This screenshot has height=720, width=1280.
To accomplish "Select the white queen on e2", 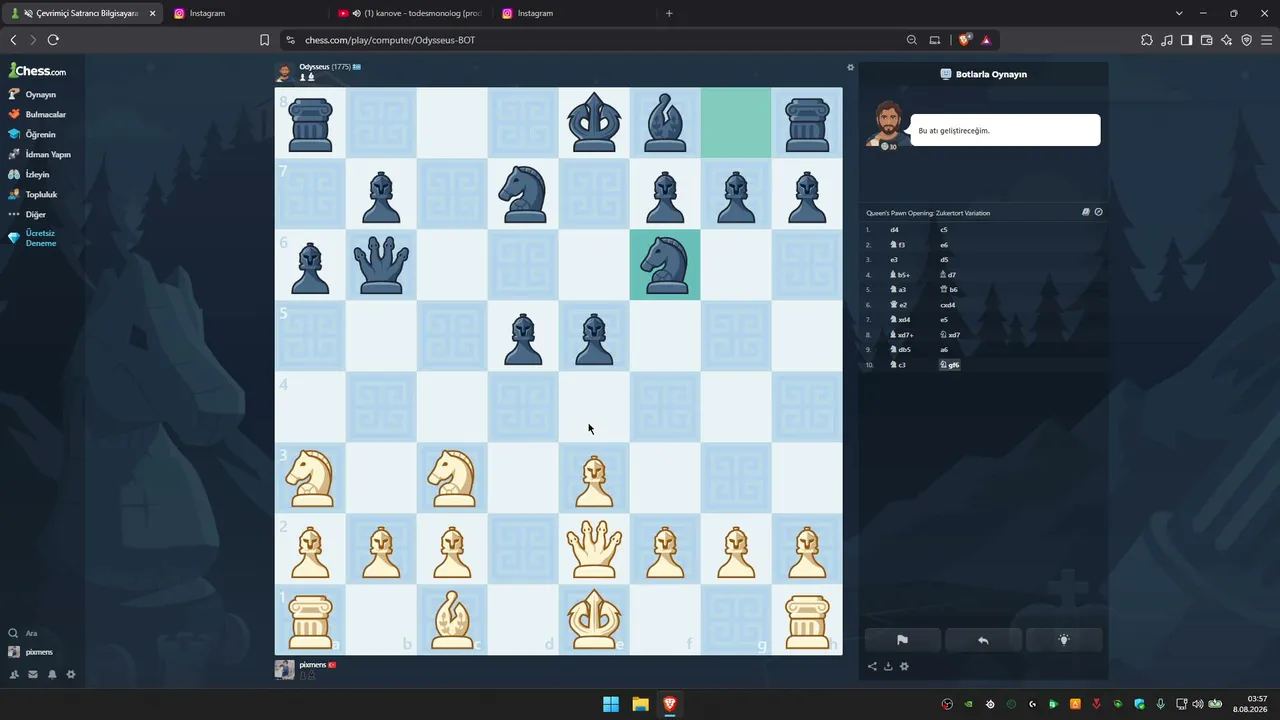I will (x=594, y=549).
